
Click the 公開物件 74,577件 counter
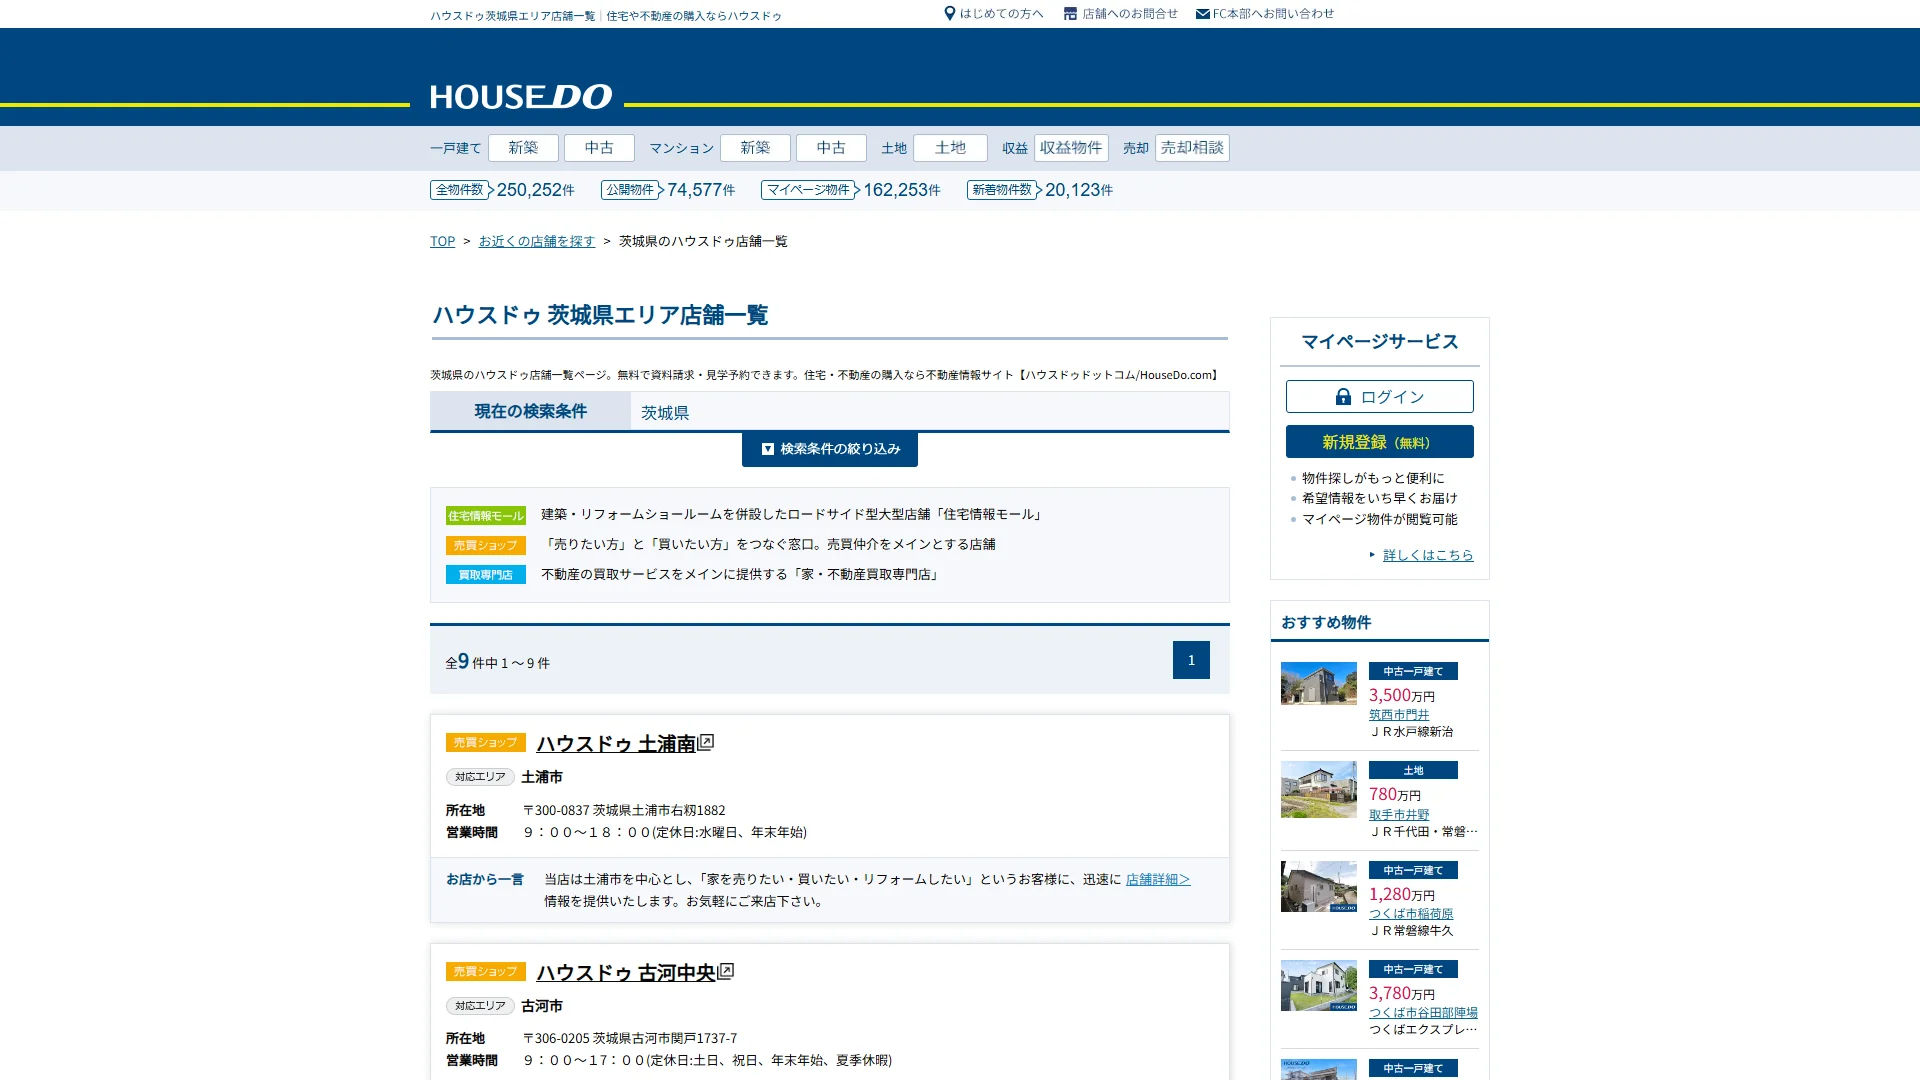[668, 190]
